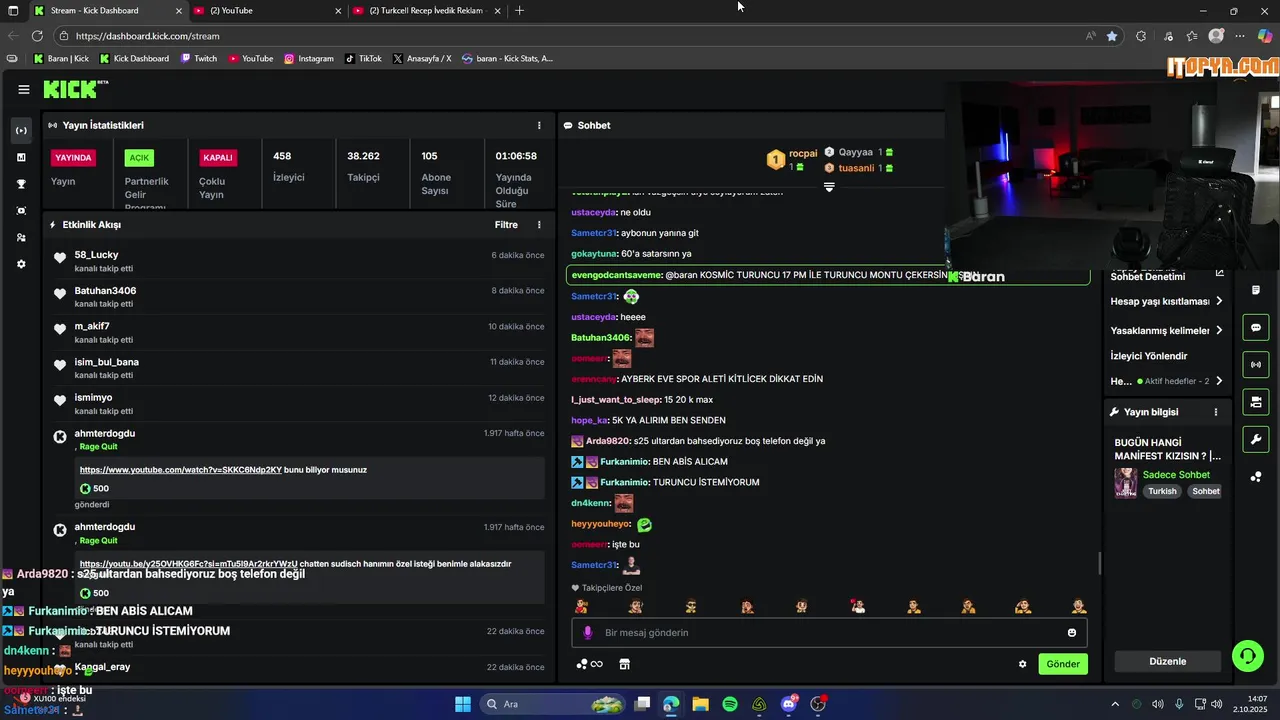Screen dimensions: 1280x720
Task: Click the Düzenle button
Action: tap(1168, 661)
